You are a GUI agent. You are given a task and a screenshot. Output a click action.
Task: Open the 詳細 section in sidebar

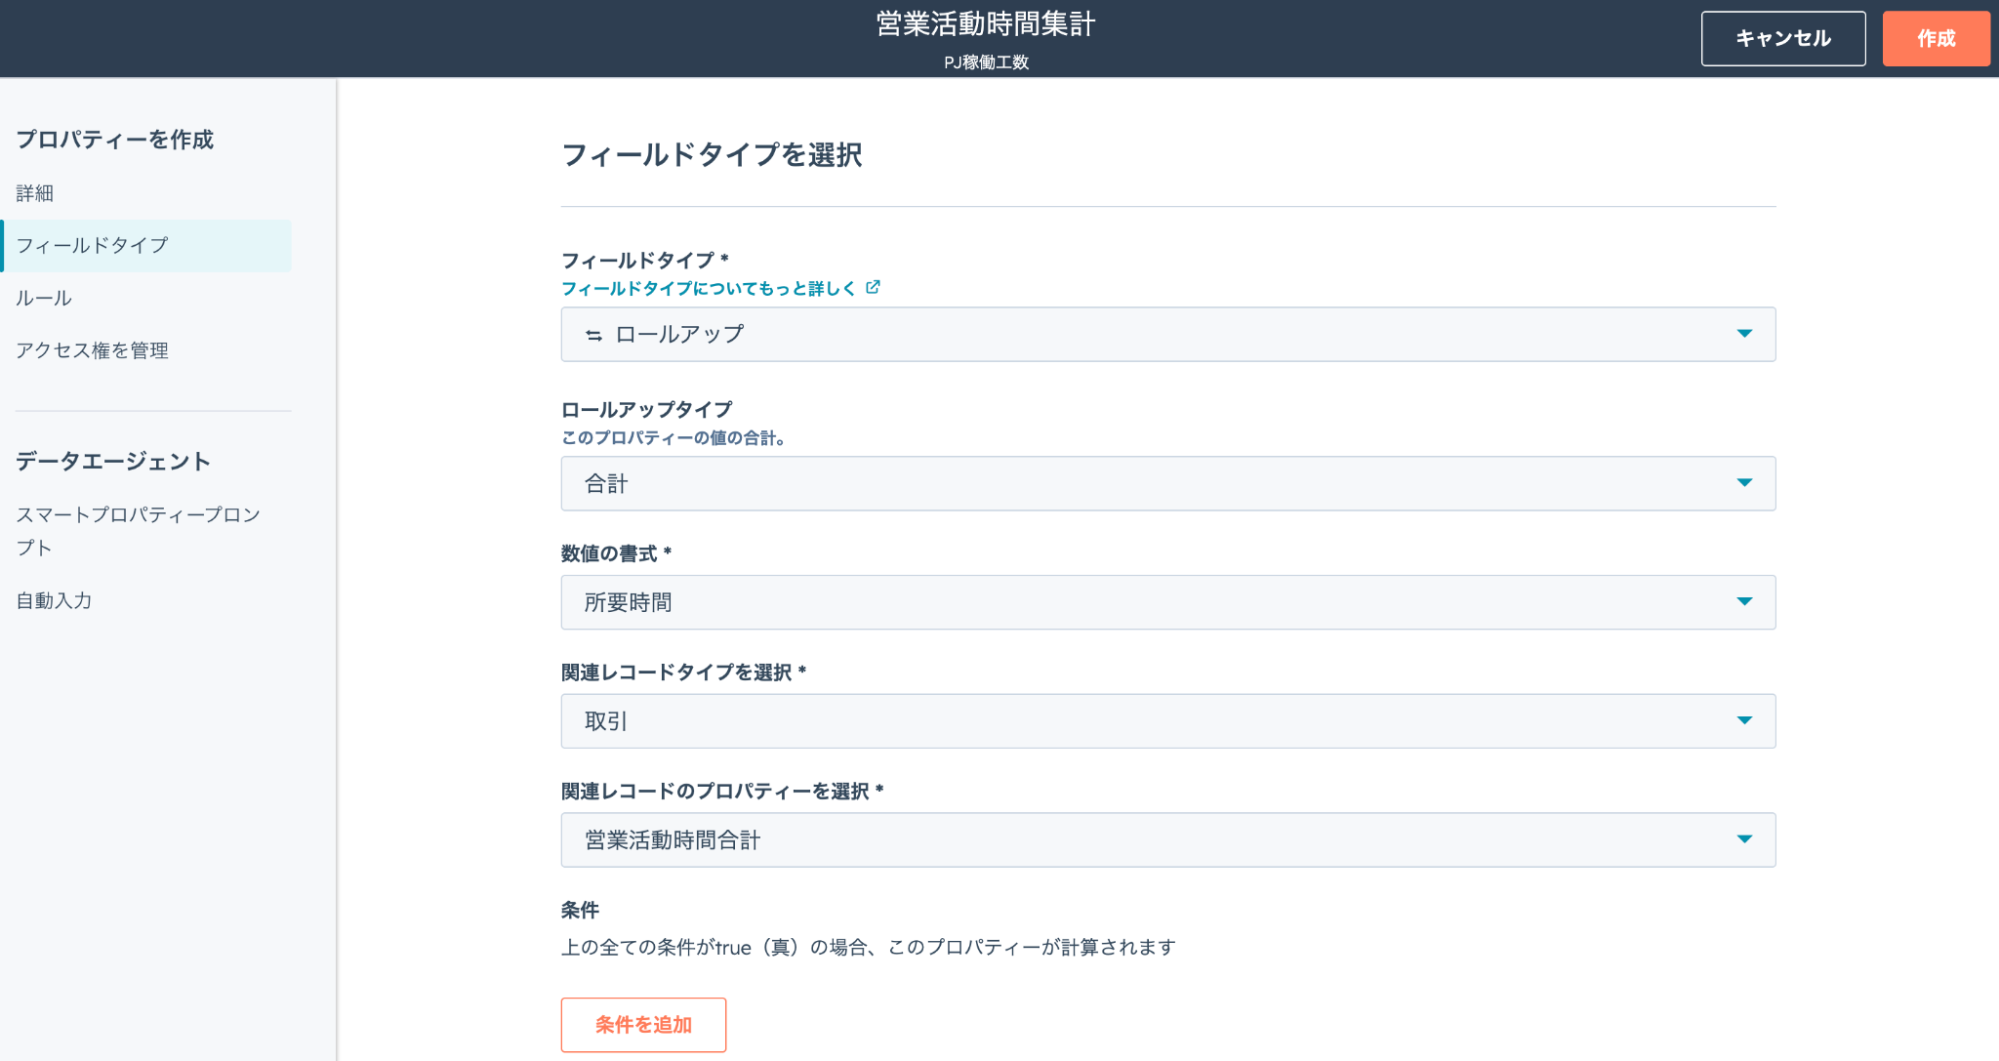(x=35, y=193)
